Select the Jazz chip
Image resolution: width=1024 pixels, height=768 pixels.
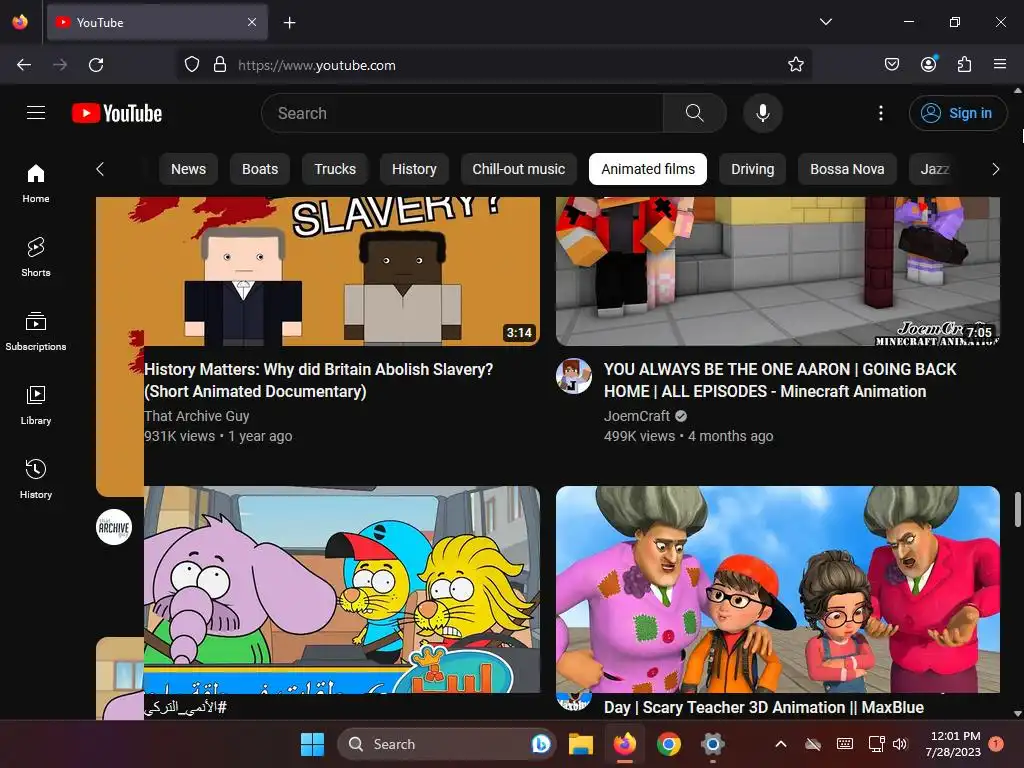(x=935, y=169)
